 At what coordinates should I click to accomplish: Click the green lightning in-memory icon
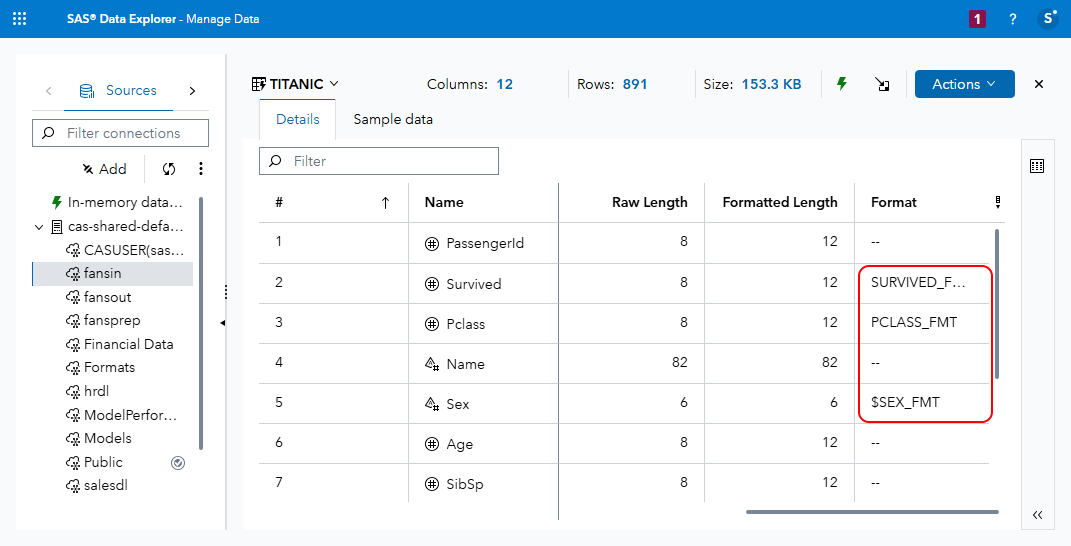pyautogui.click(x=842, y=83)
